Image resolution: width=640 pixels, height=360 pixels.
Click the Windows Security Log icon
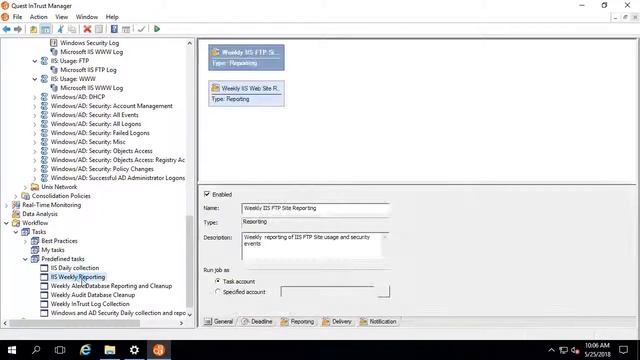pos(53,42)
